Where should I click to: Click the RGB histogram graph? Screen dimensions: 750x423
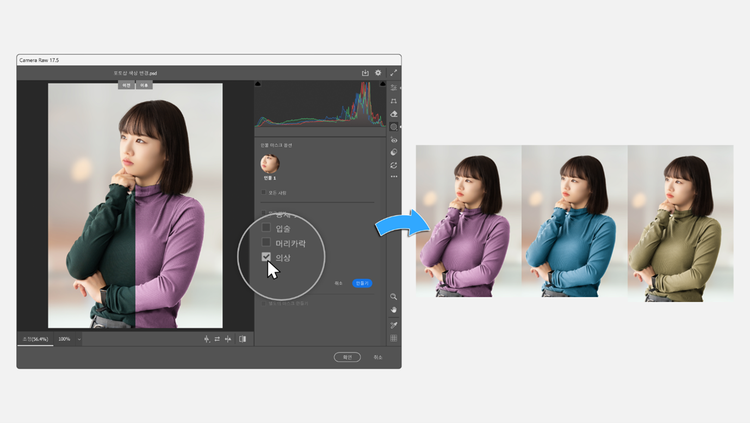320,104
